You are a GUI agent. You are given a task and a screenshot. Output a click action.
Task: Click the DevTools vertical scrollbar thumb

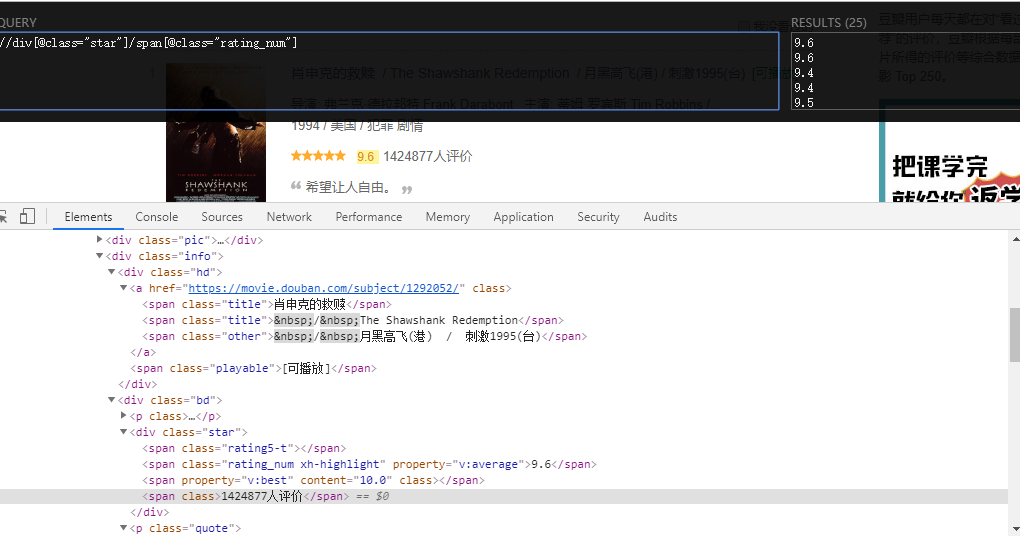coord(1015,334)
